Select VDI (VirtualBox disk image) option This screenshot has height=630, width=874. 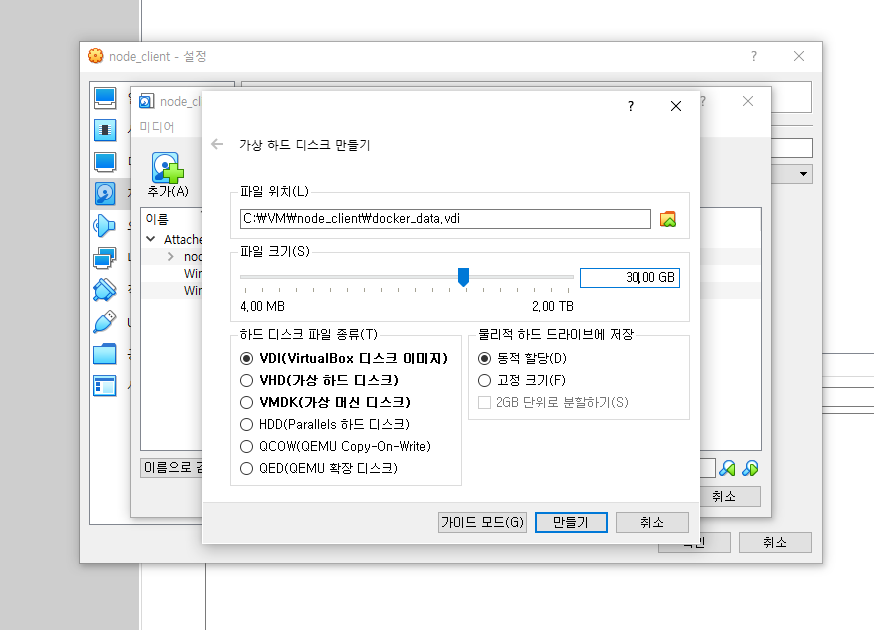[344, 358]
